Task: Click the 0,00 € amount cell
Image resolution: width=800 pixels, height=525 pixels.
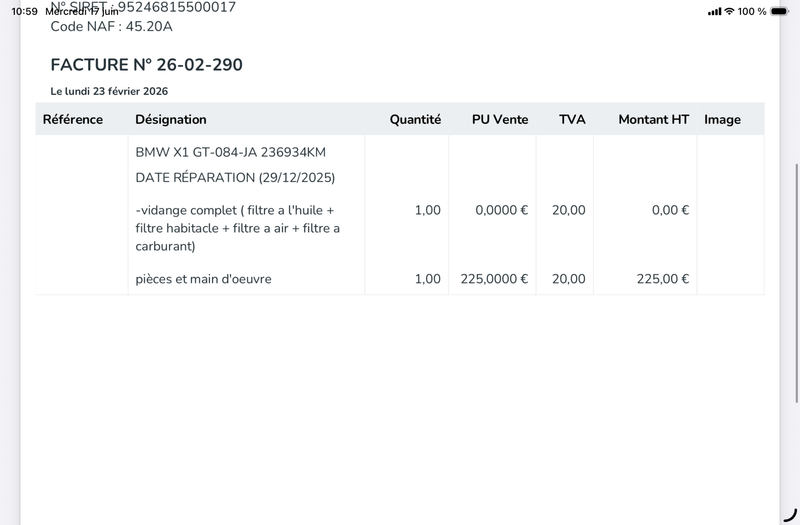Action: tap(670, 210)
